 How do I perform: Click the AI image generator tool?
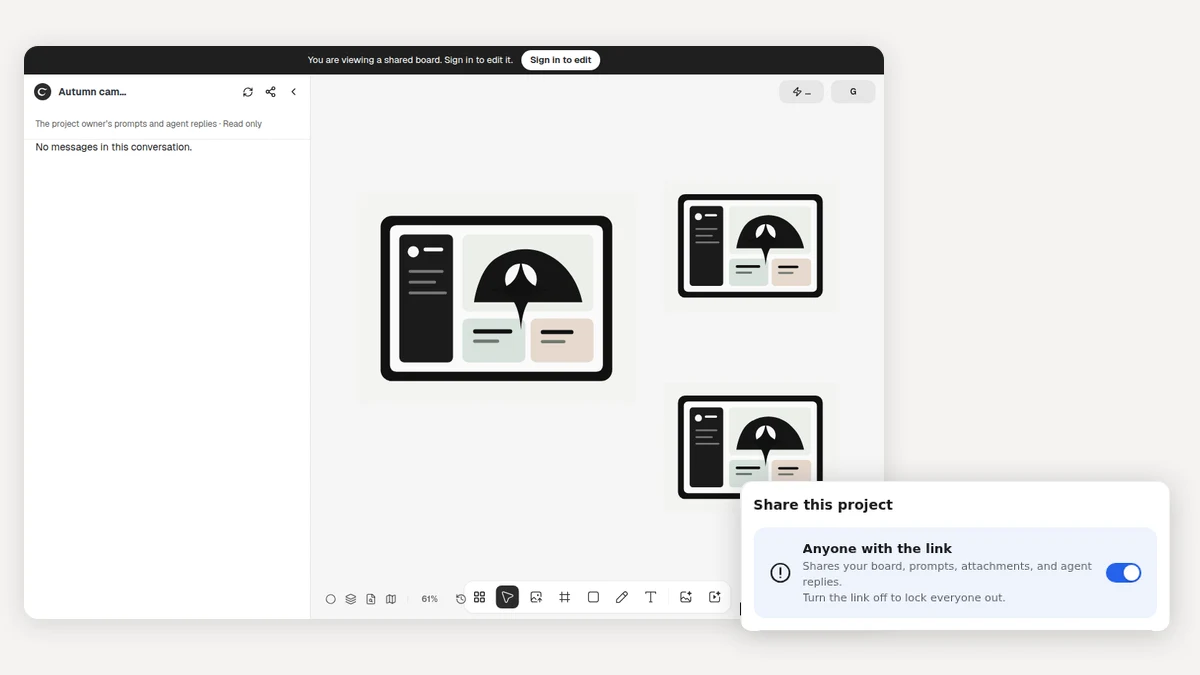pyautogui.click(x=686, y=597)
